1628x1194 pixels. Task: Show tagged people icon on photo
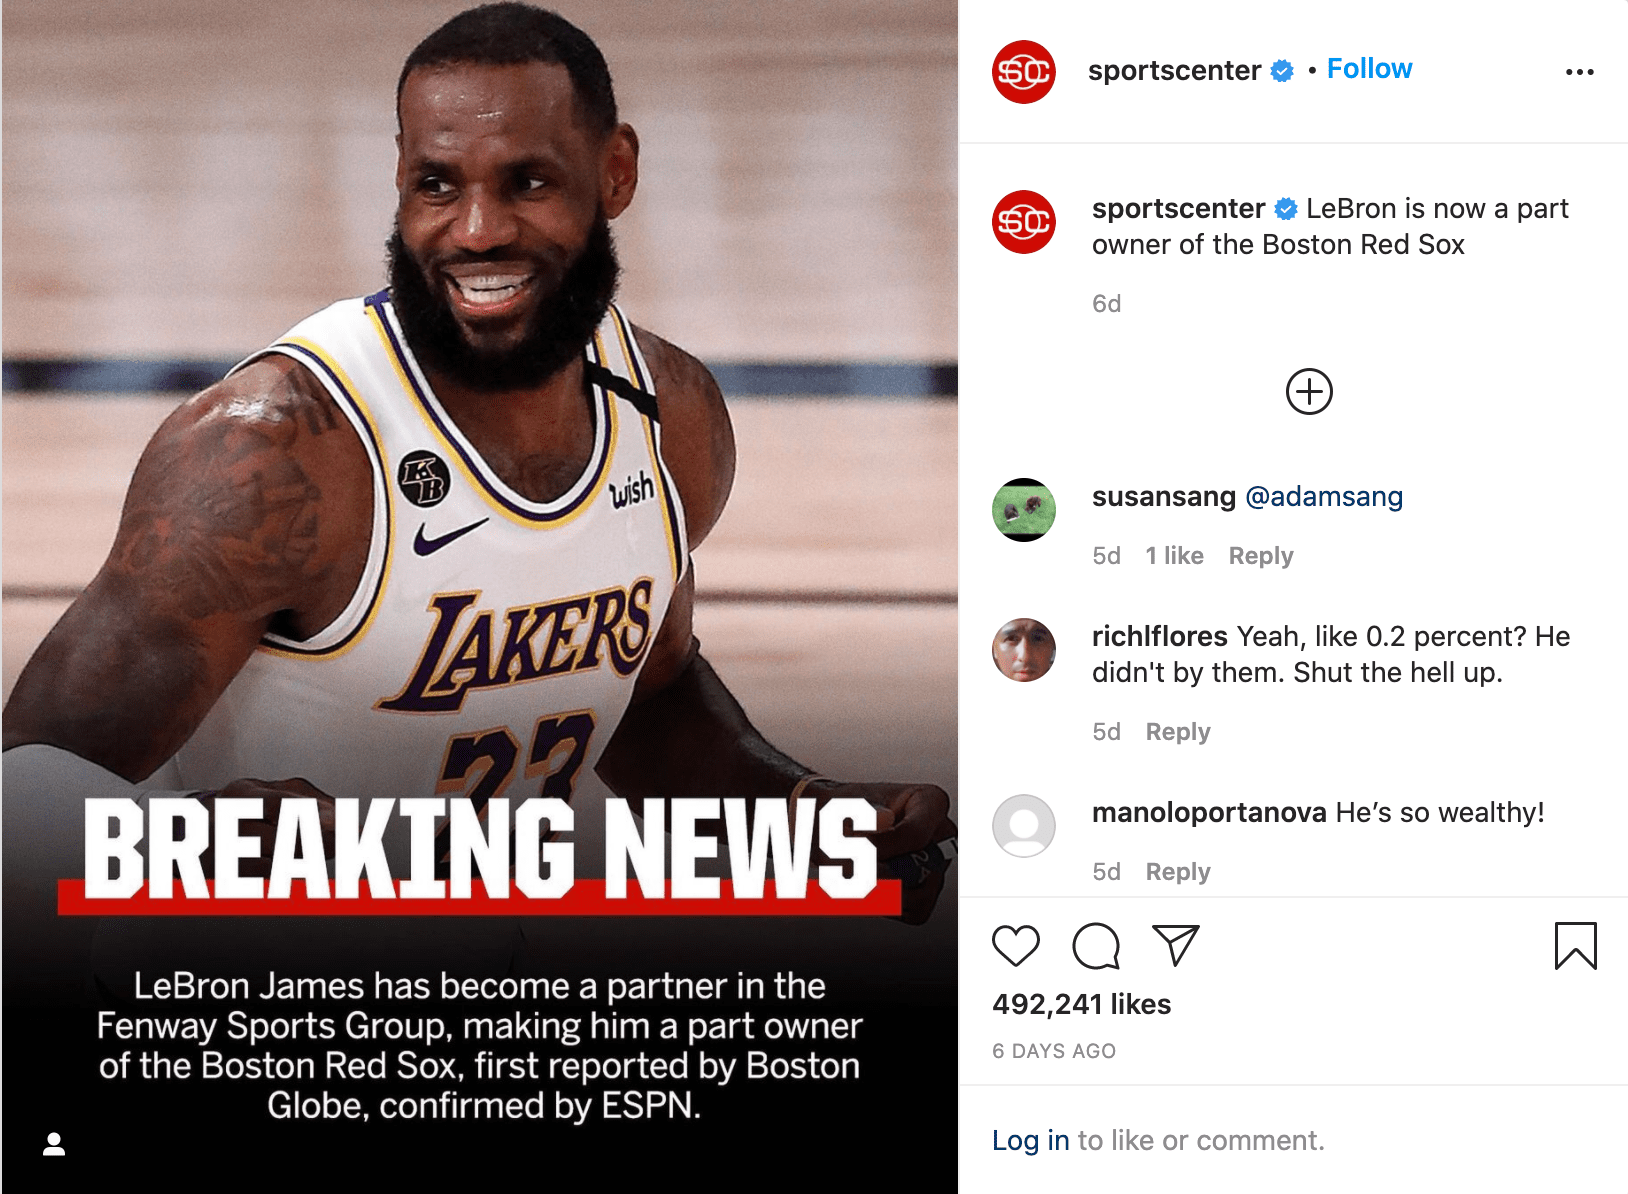[54, 1144]
